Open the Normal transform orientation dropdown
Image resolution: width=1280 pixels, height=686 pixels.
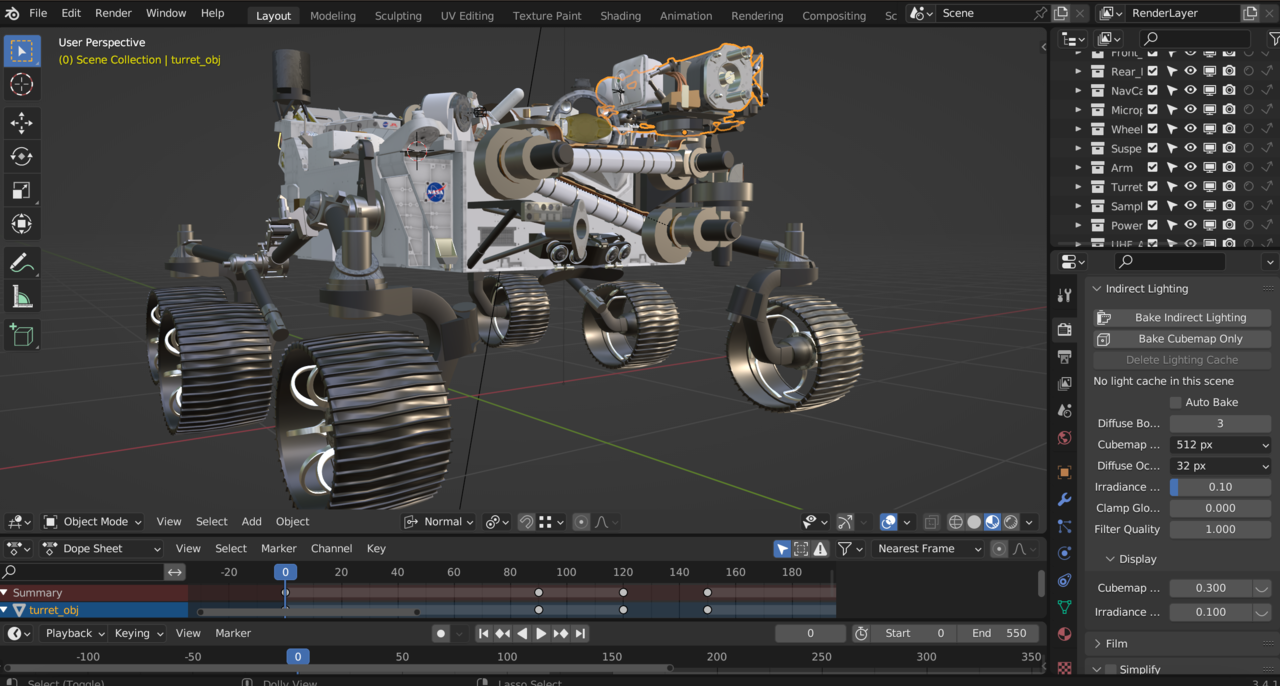(440, 522)
